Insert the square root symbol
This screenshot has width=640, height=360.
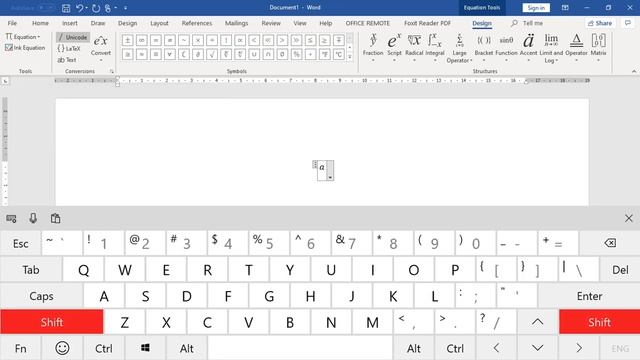click(x=212, y=54)
